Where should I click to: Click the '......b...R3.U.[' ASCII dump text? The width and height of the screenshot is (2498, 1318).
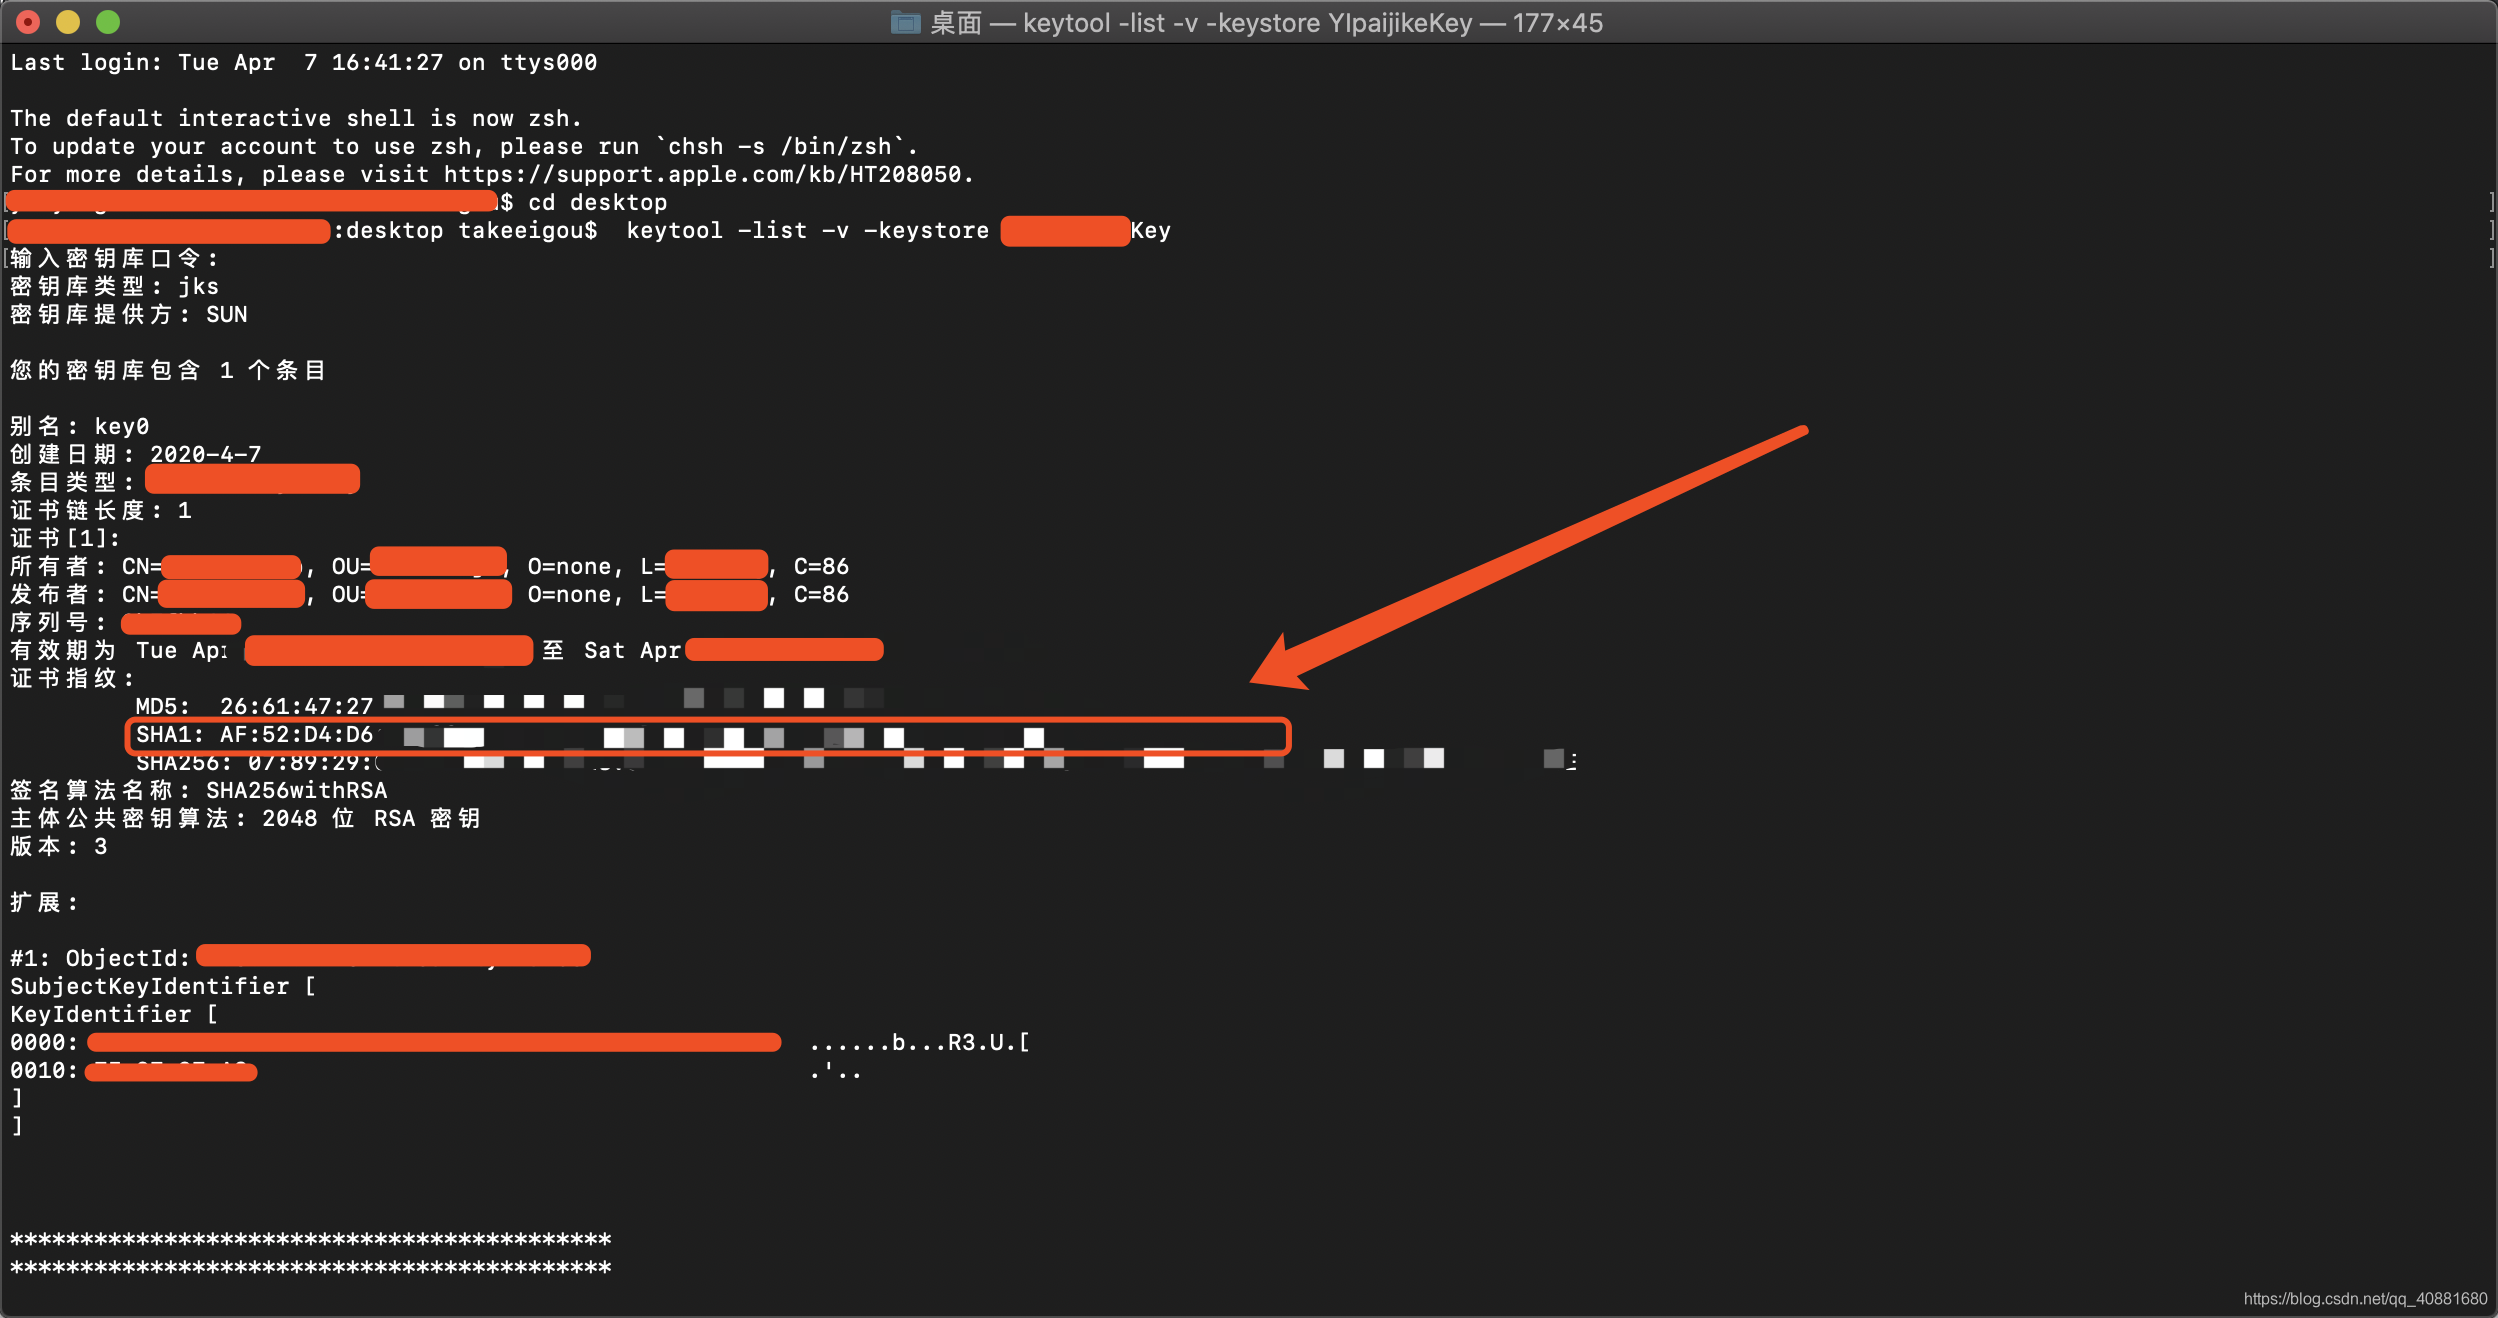point(919,1042)
